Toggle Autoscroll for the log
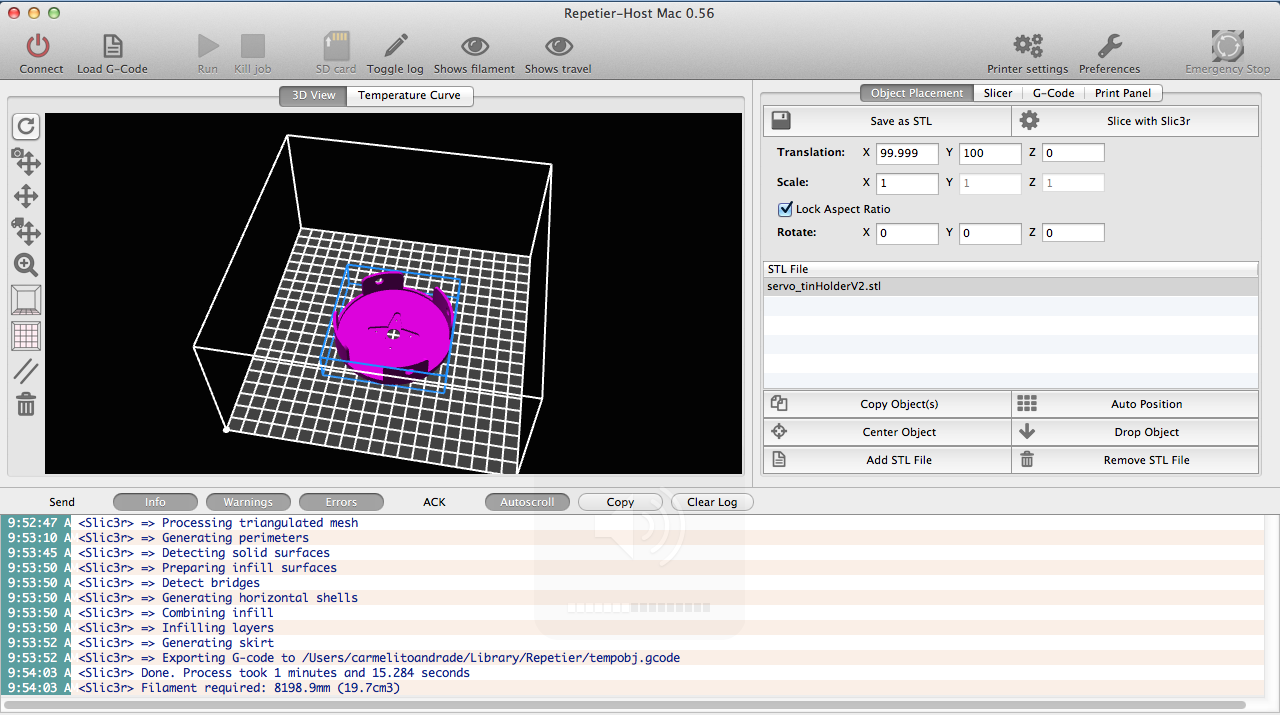Screen dimensions: 1280x715 point(527,502)
